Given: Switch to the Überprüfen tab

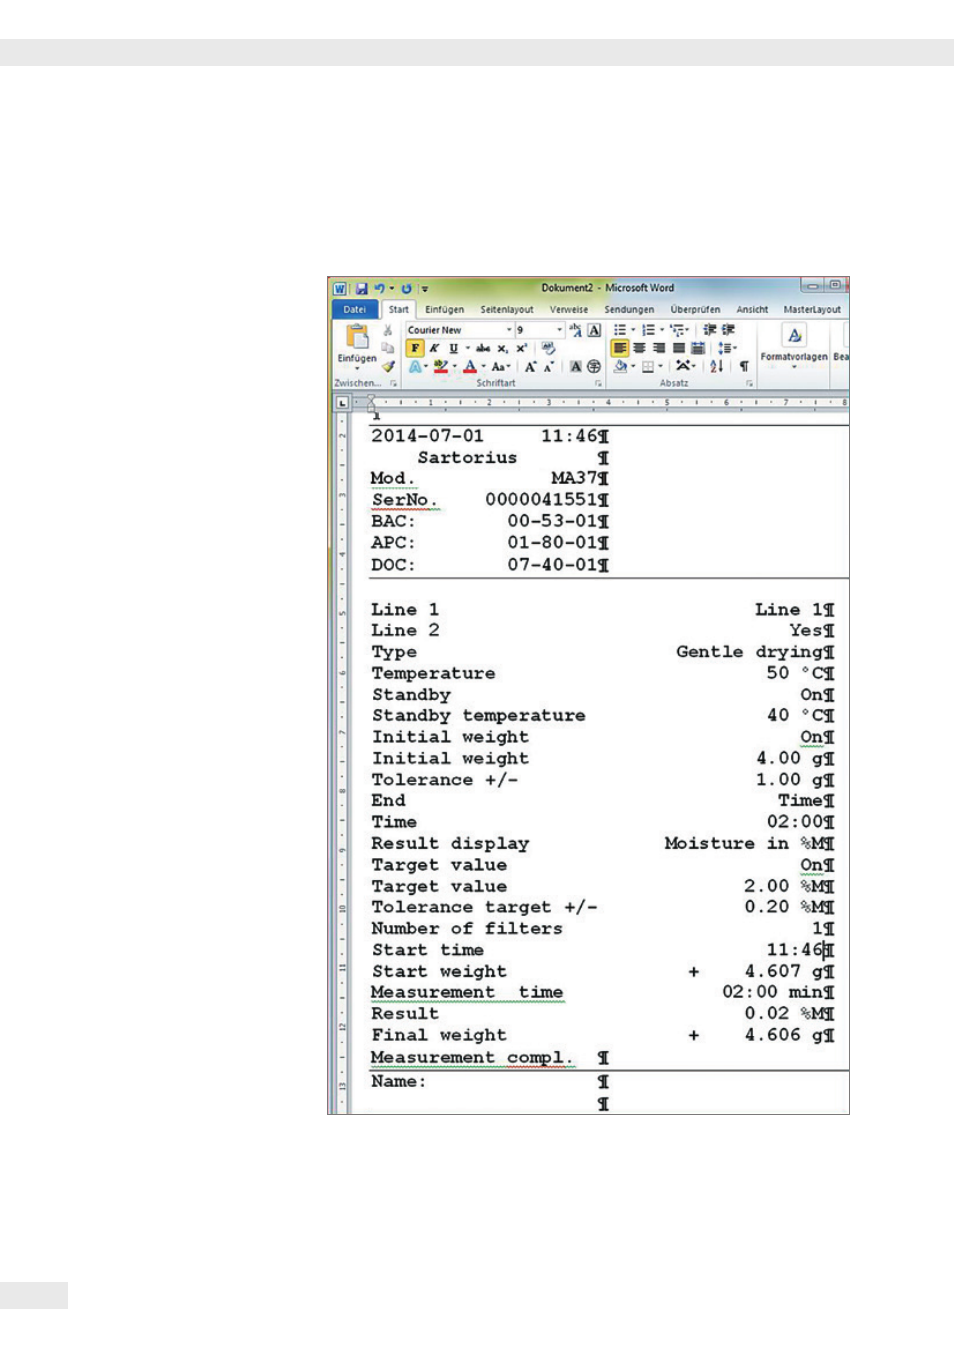Looking at the screenshot, I should click(695, 310).
